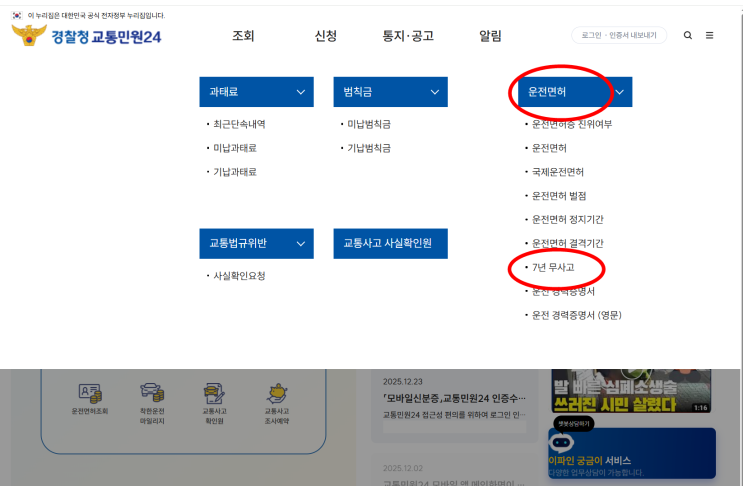Open the 신청 main menu
Screen dimensions: 743x486
(x=326, y=36)
